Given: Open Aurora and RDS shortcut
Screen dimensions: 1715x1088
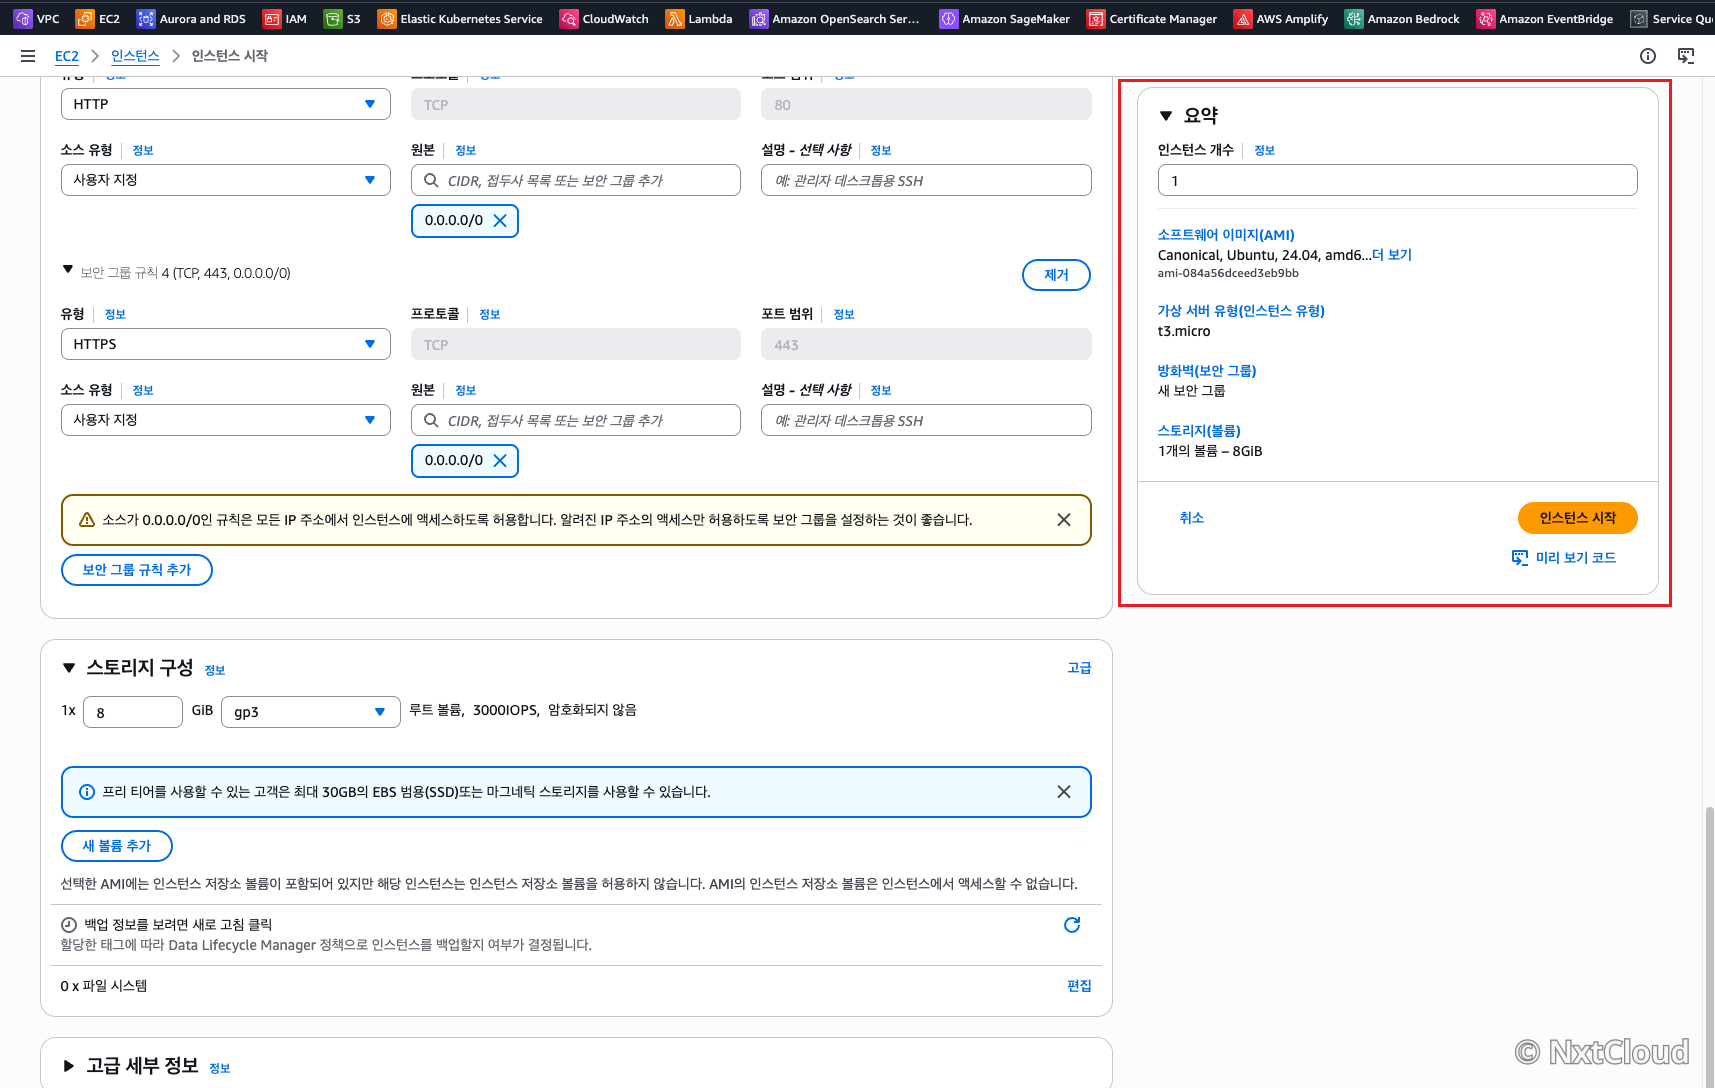Looking at the screenshot, I should click(x=191, y=18).
